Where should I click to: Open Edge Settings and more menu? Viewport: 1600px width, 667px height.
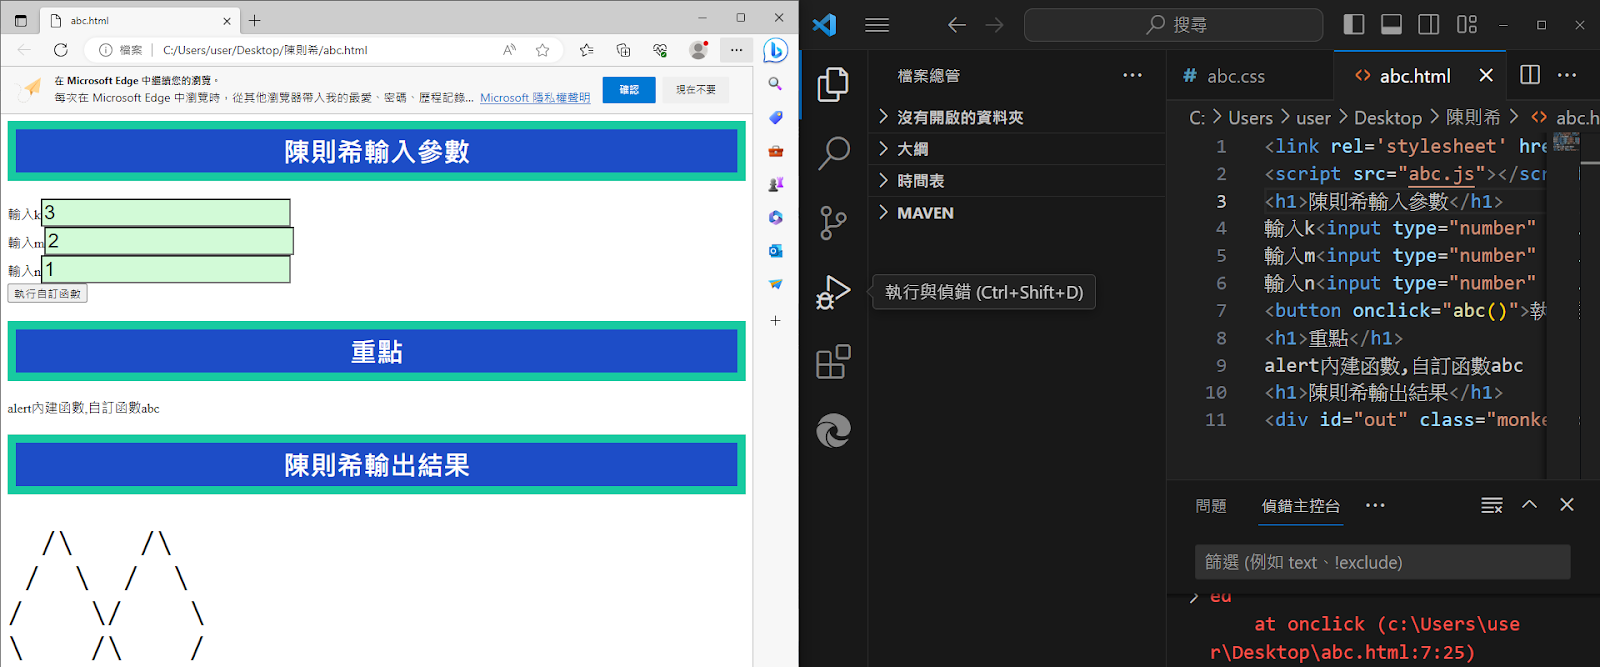736,50
